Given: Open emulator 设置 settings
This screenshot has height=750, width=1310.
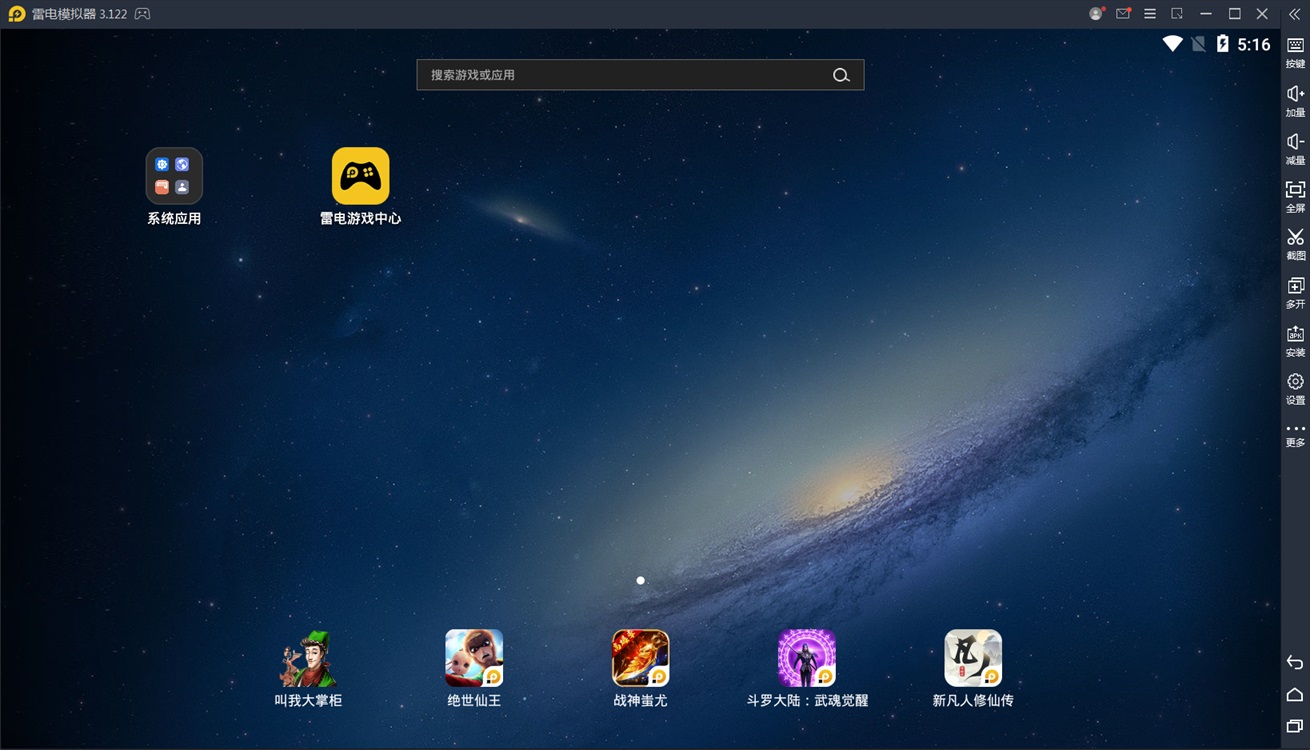Looking at the screenshot, I should pos(1295,388).
